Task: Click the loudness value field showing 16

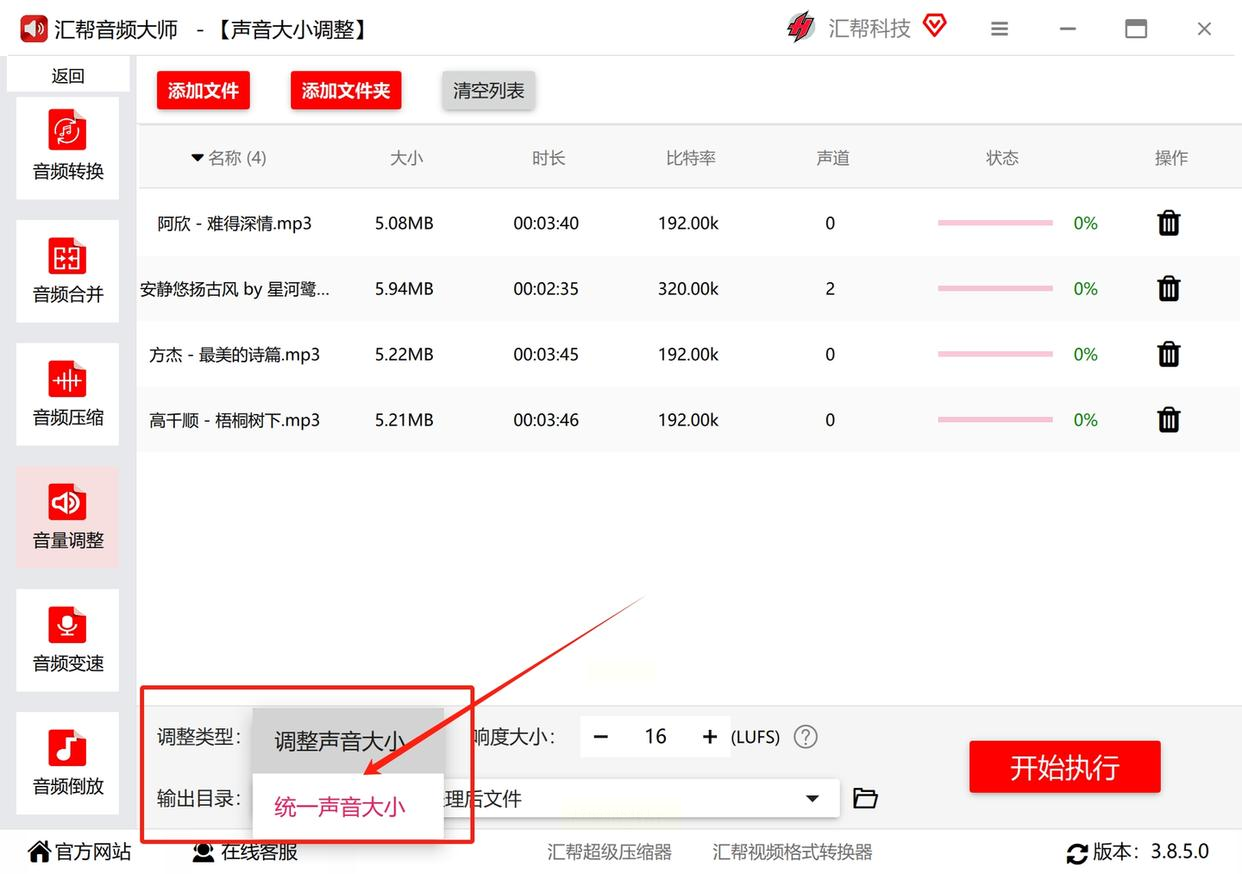Action: [655, 737]
